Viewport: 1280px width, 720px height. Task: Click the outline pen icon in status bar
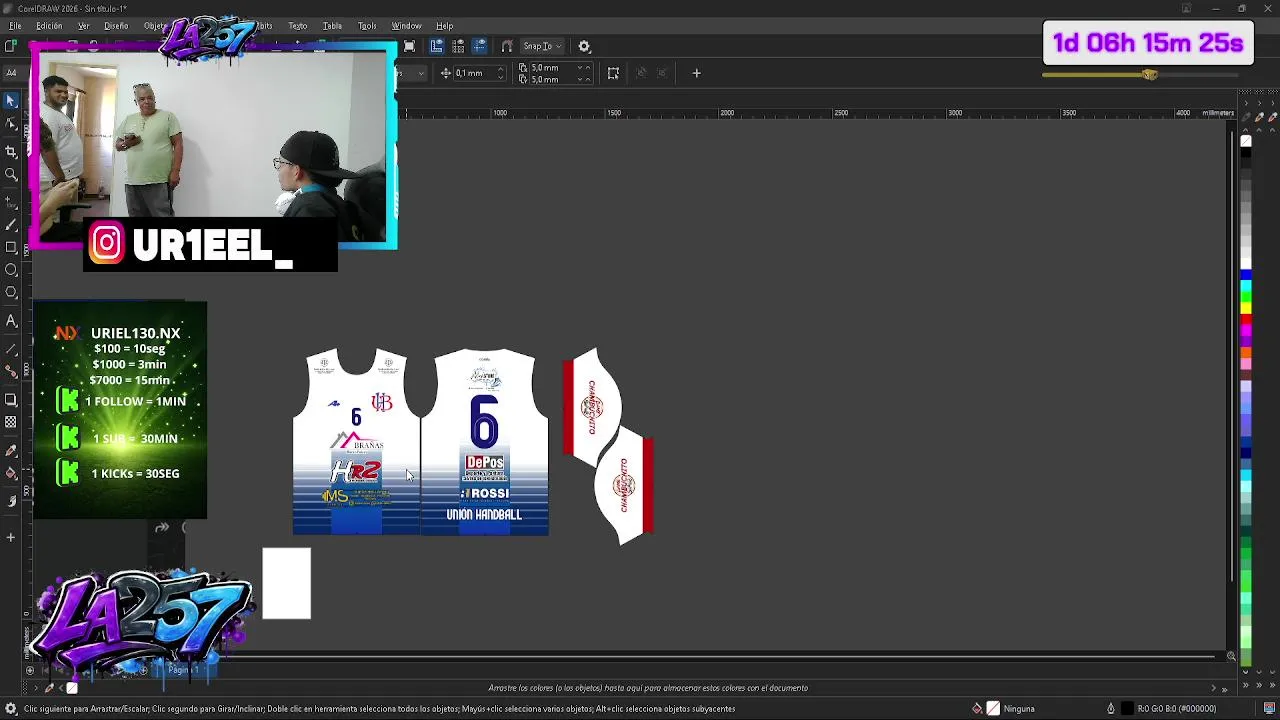1110,709
